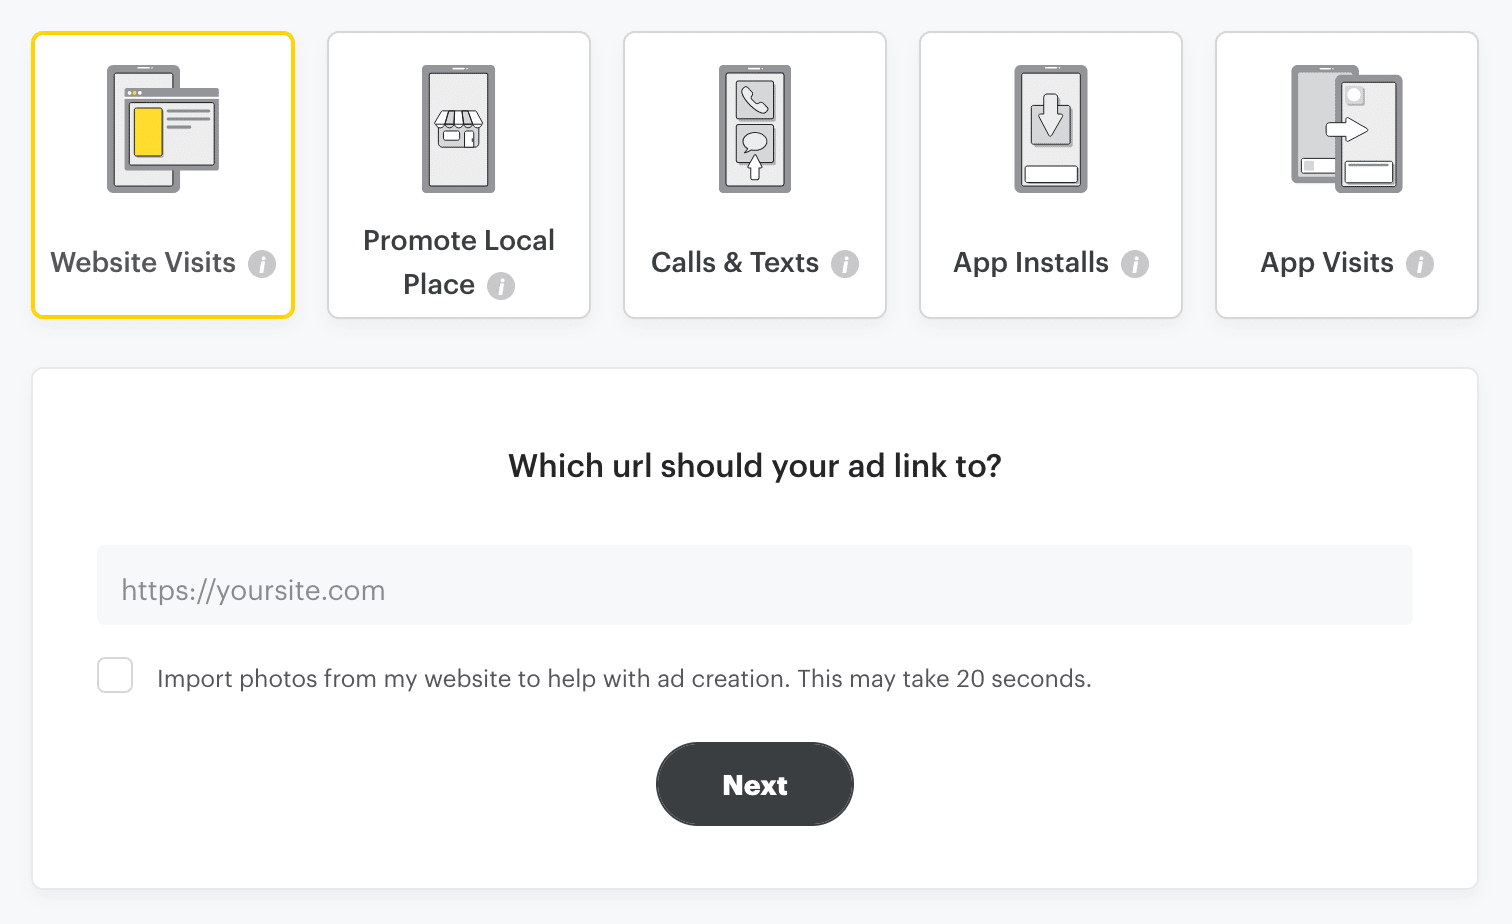
Task: Select the App Installs objective
Action: 1050,174
